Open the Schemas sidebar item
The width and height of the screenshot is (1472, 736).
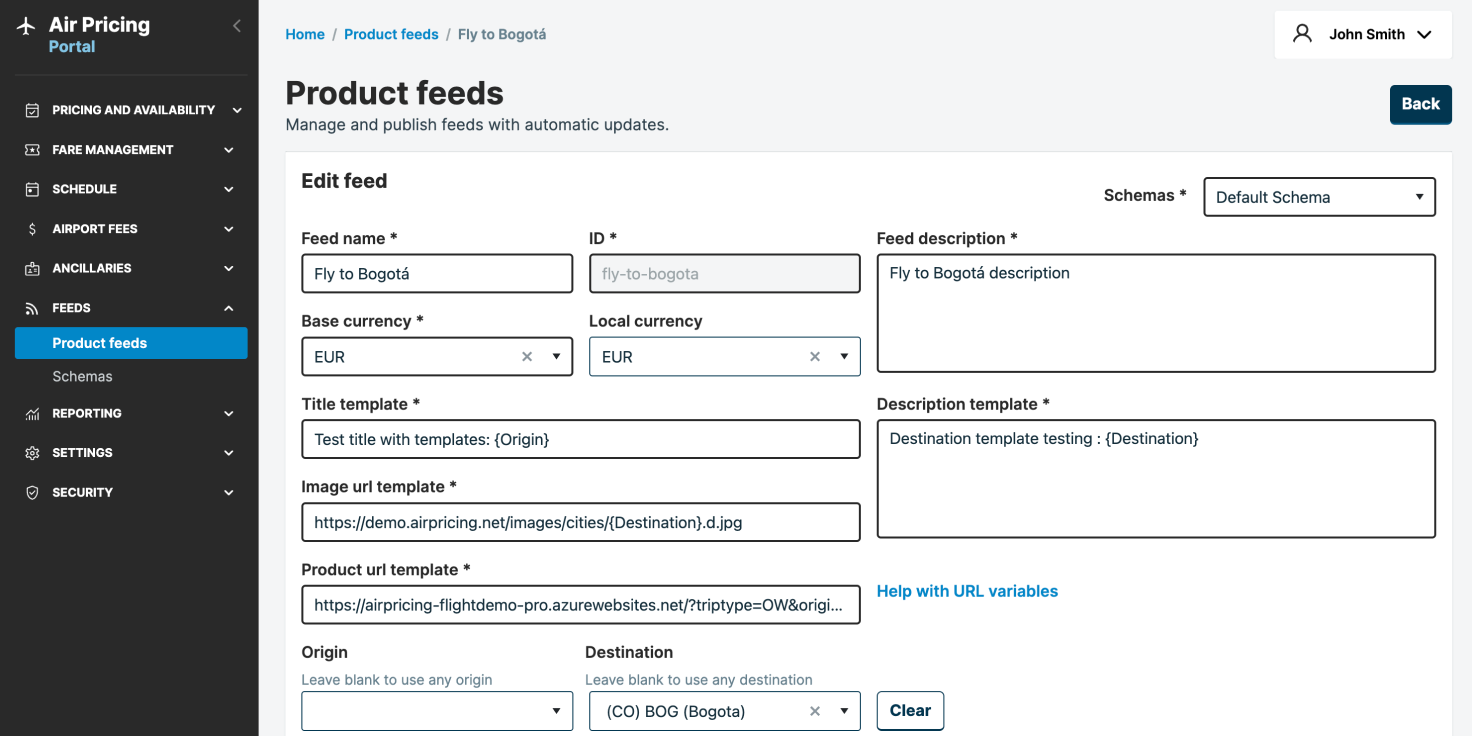[x=82, y=377]
